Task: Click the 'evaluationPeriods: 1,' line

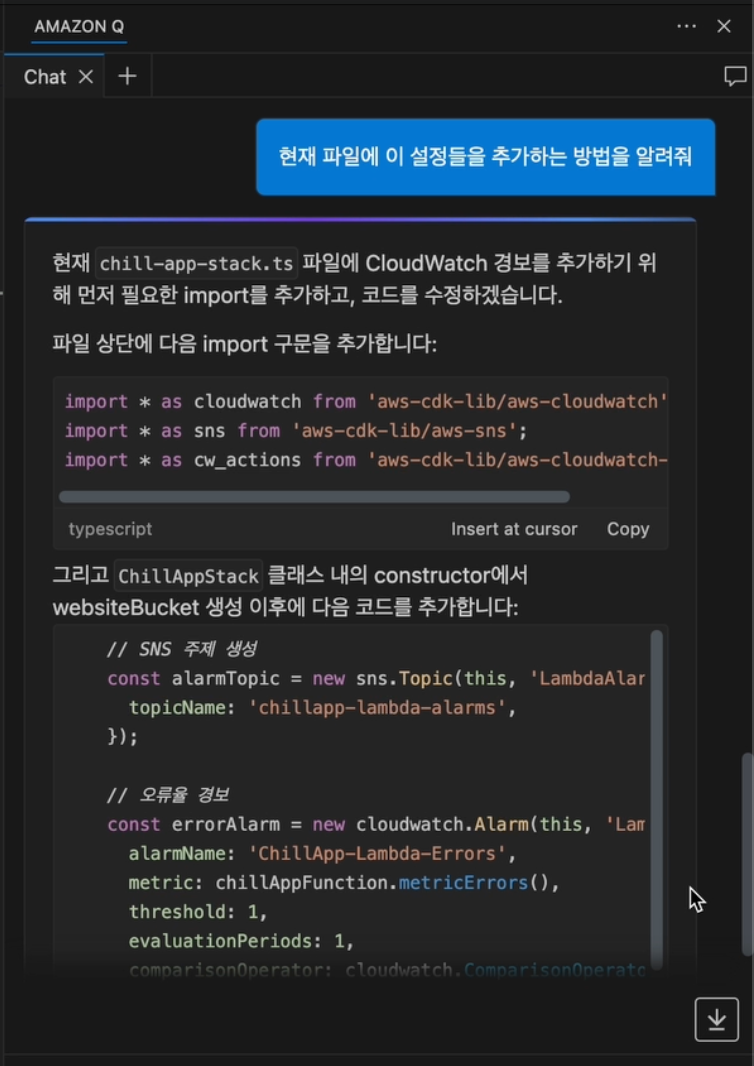Action: [x=242, y=941]
